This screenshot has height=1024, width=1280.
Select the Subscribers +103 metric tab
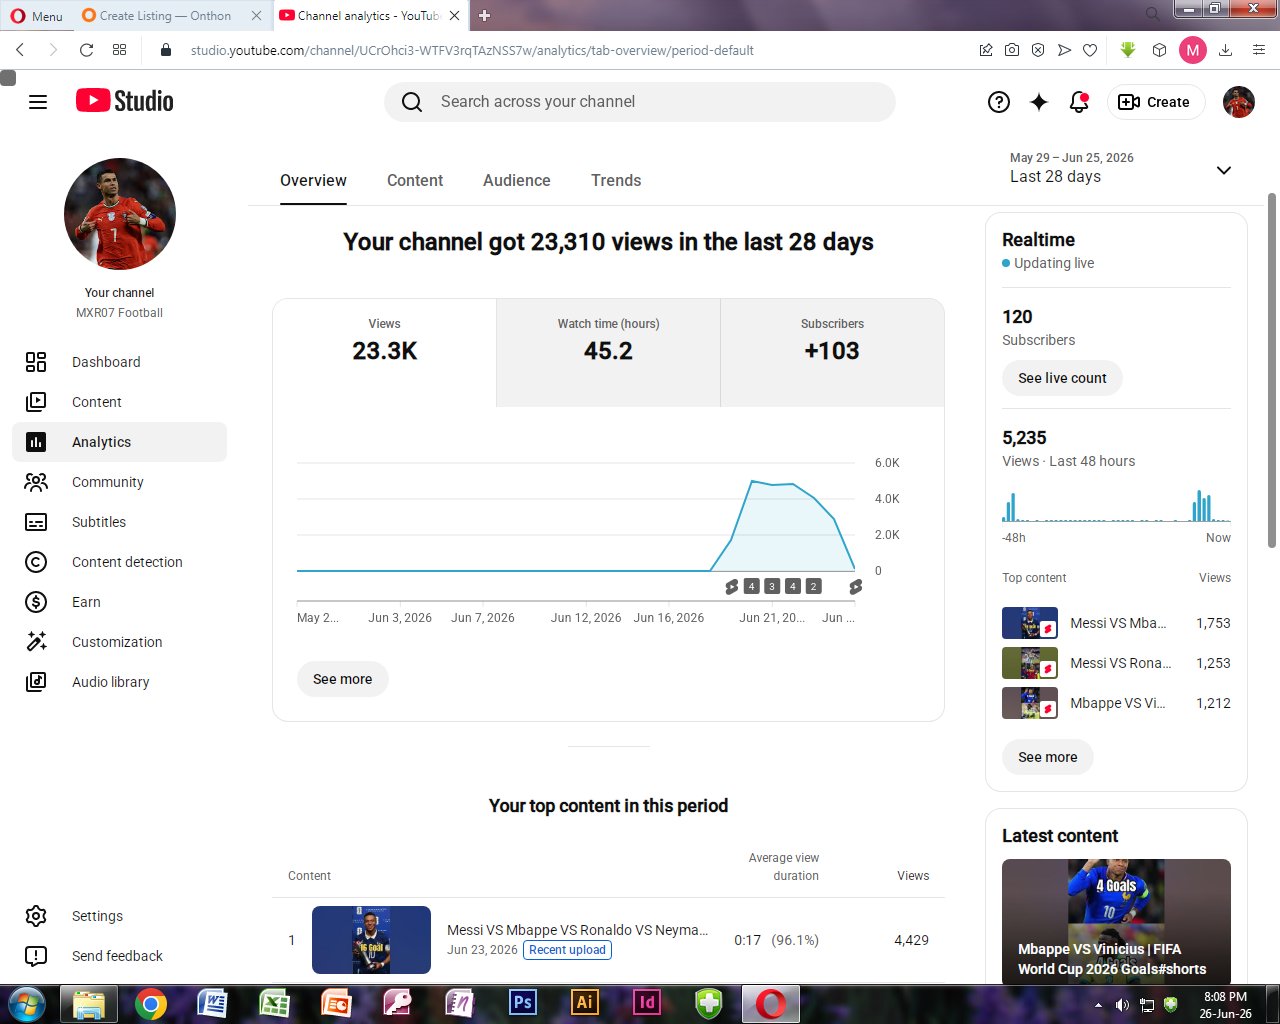(832, 353)
